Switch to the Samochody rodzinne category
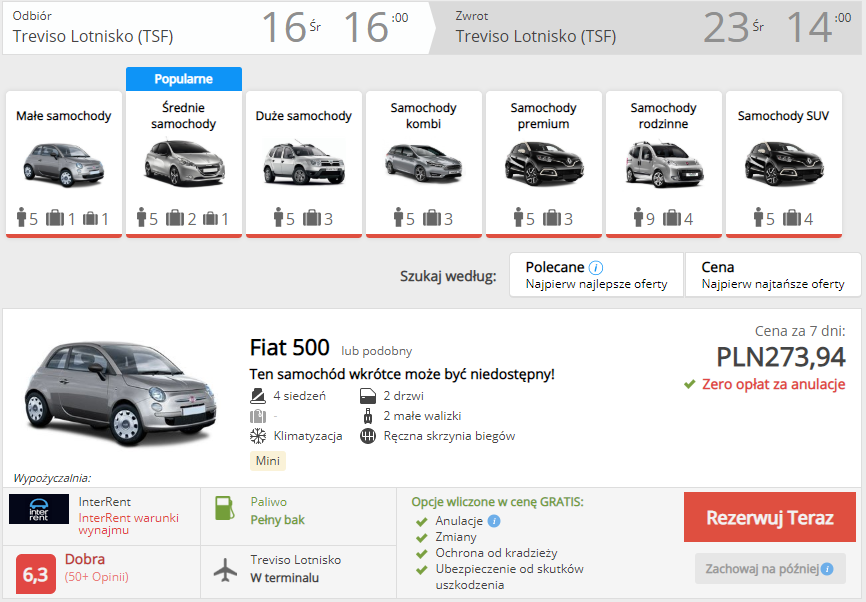Image resolution: width=866 pixels, height=602 pixels. coord(664,165)
